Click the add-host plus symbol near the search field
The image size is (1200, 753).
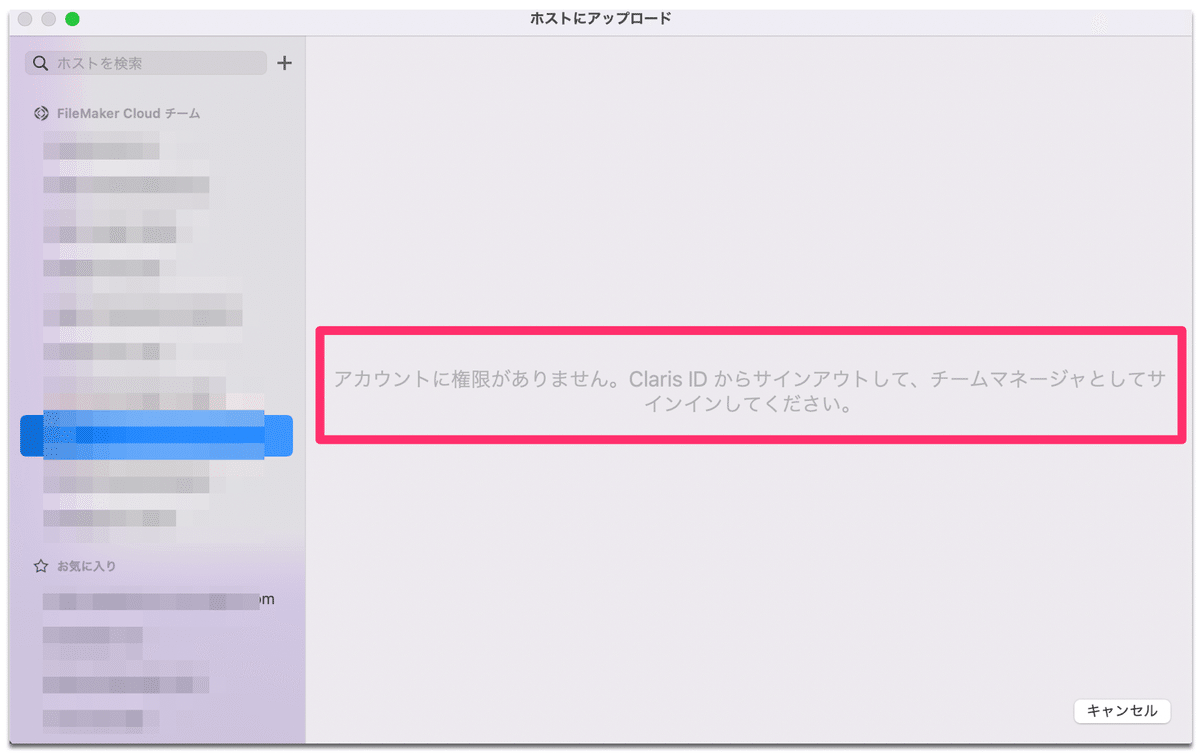tap(284, 62)
